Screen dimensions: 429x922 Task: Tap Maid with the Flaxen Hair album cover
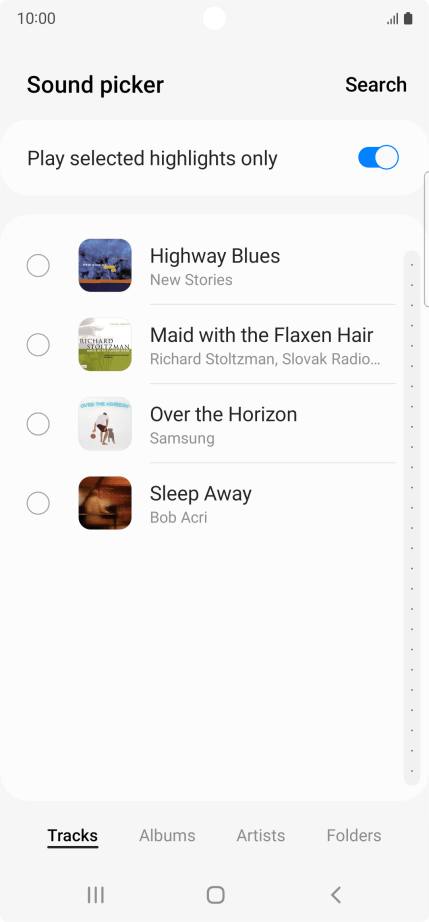click(x=105, y=345)
